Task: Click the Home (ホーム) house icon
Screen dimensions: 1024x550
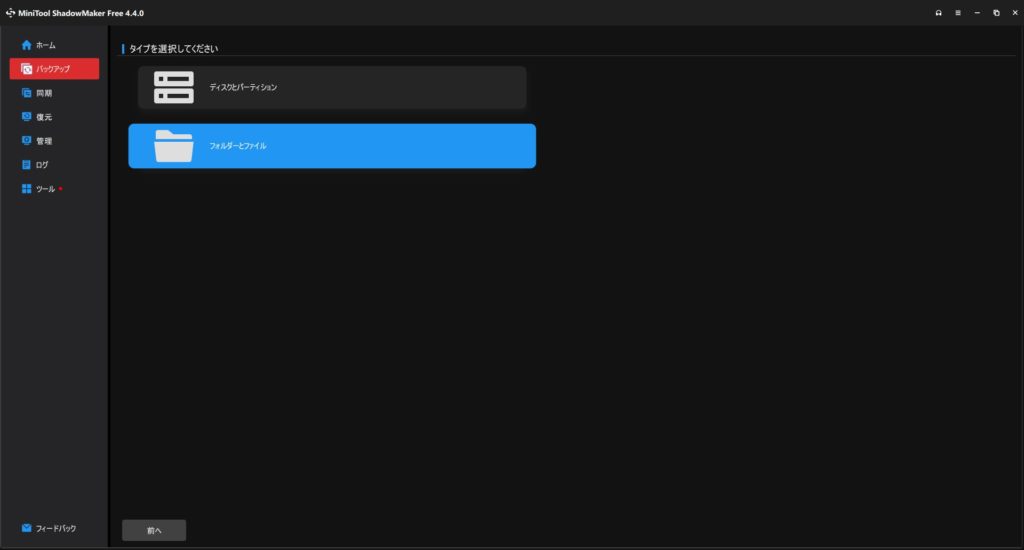Action: (27, 45)
